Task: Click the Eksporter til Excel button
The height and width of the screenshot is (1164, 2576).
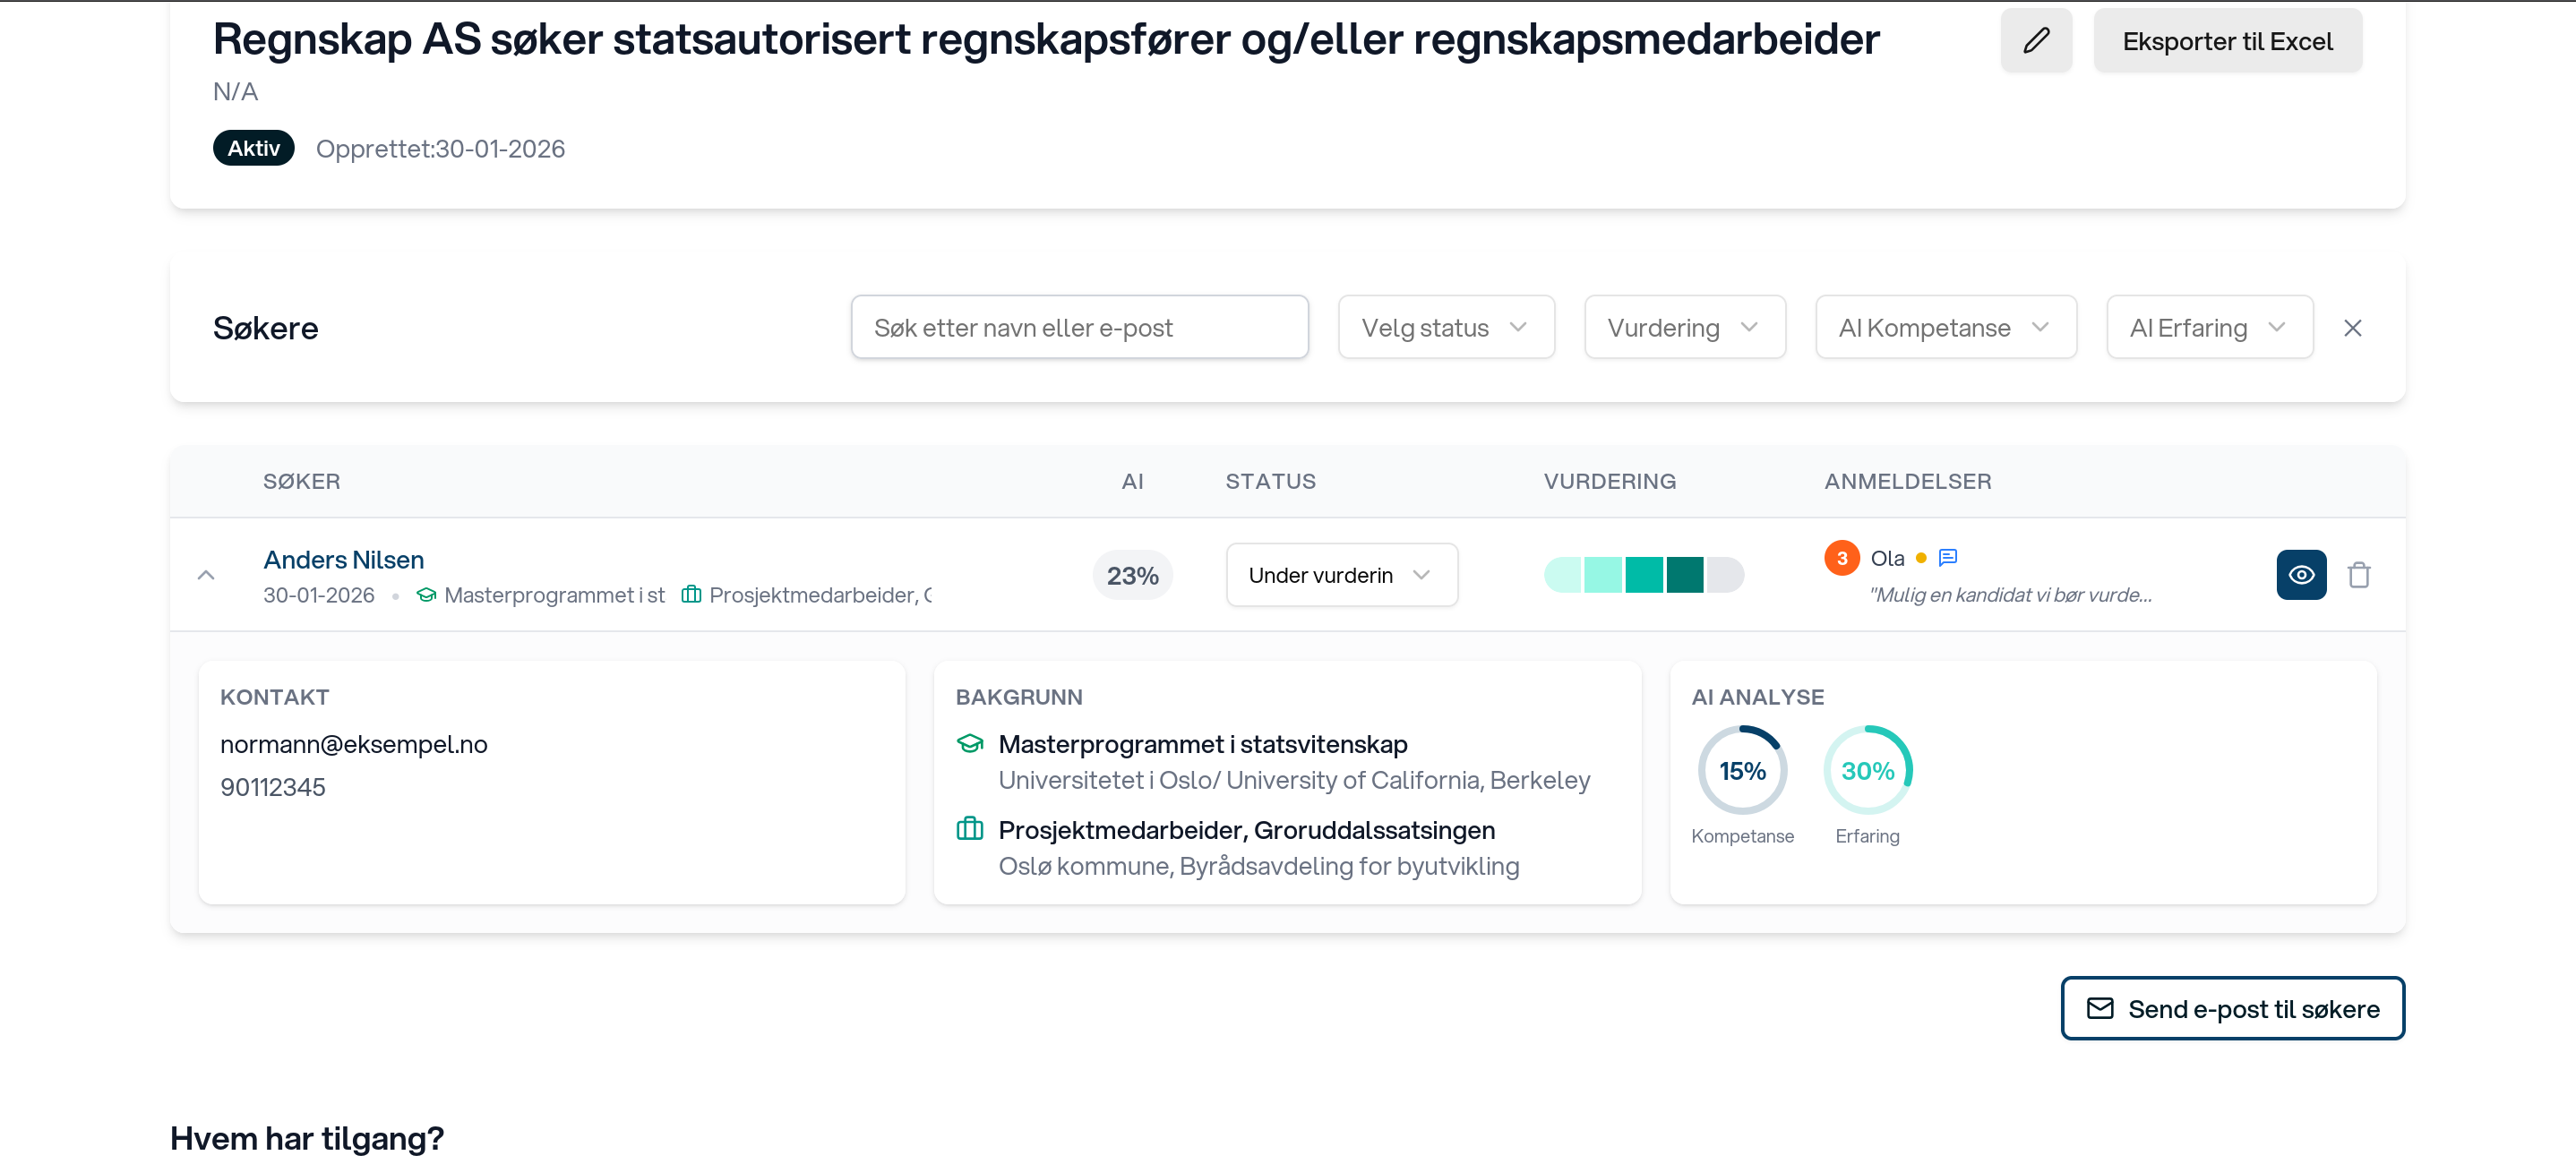Action: 2227,40
